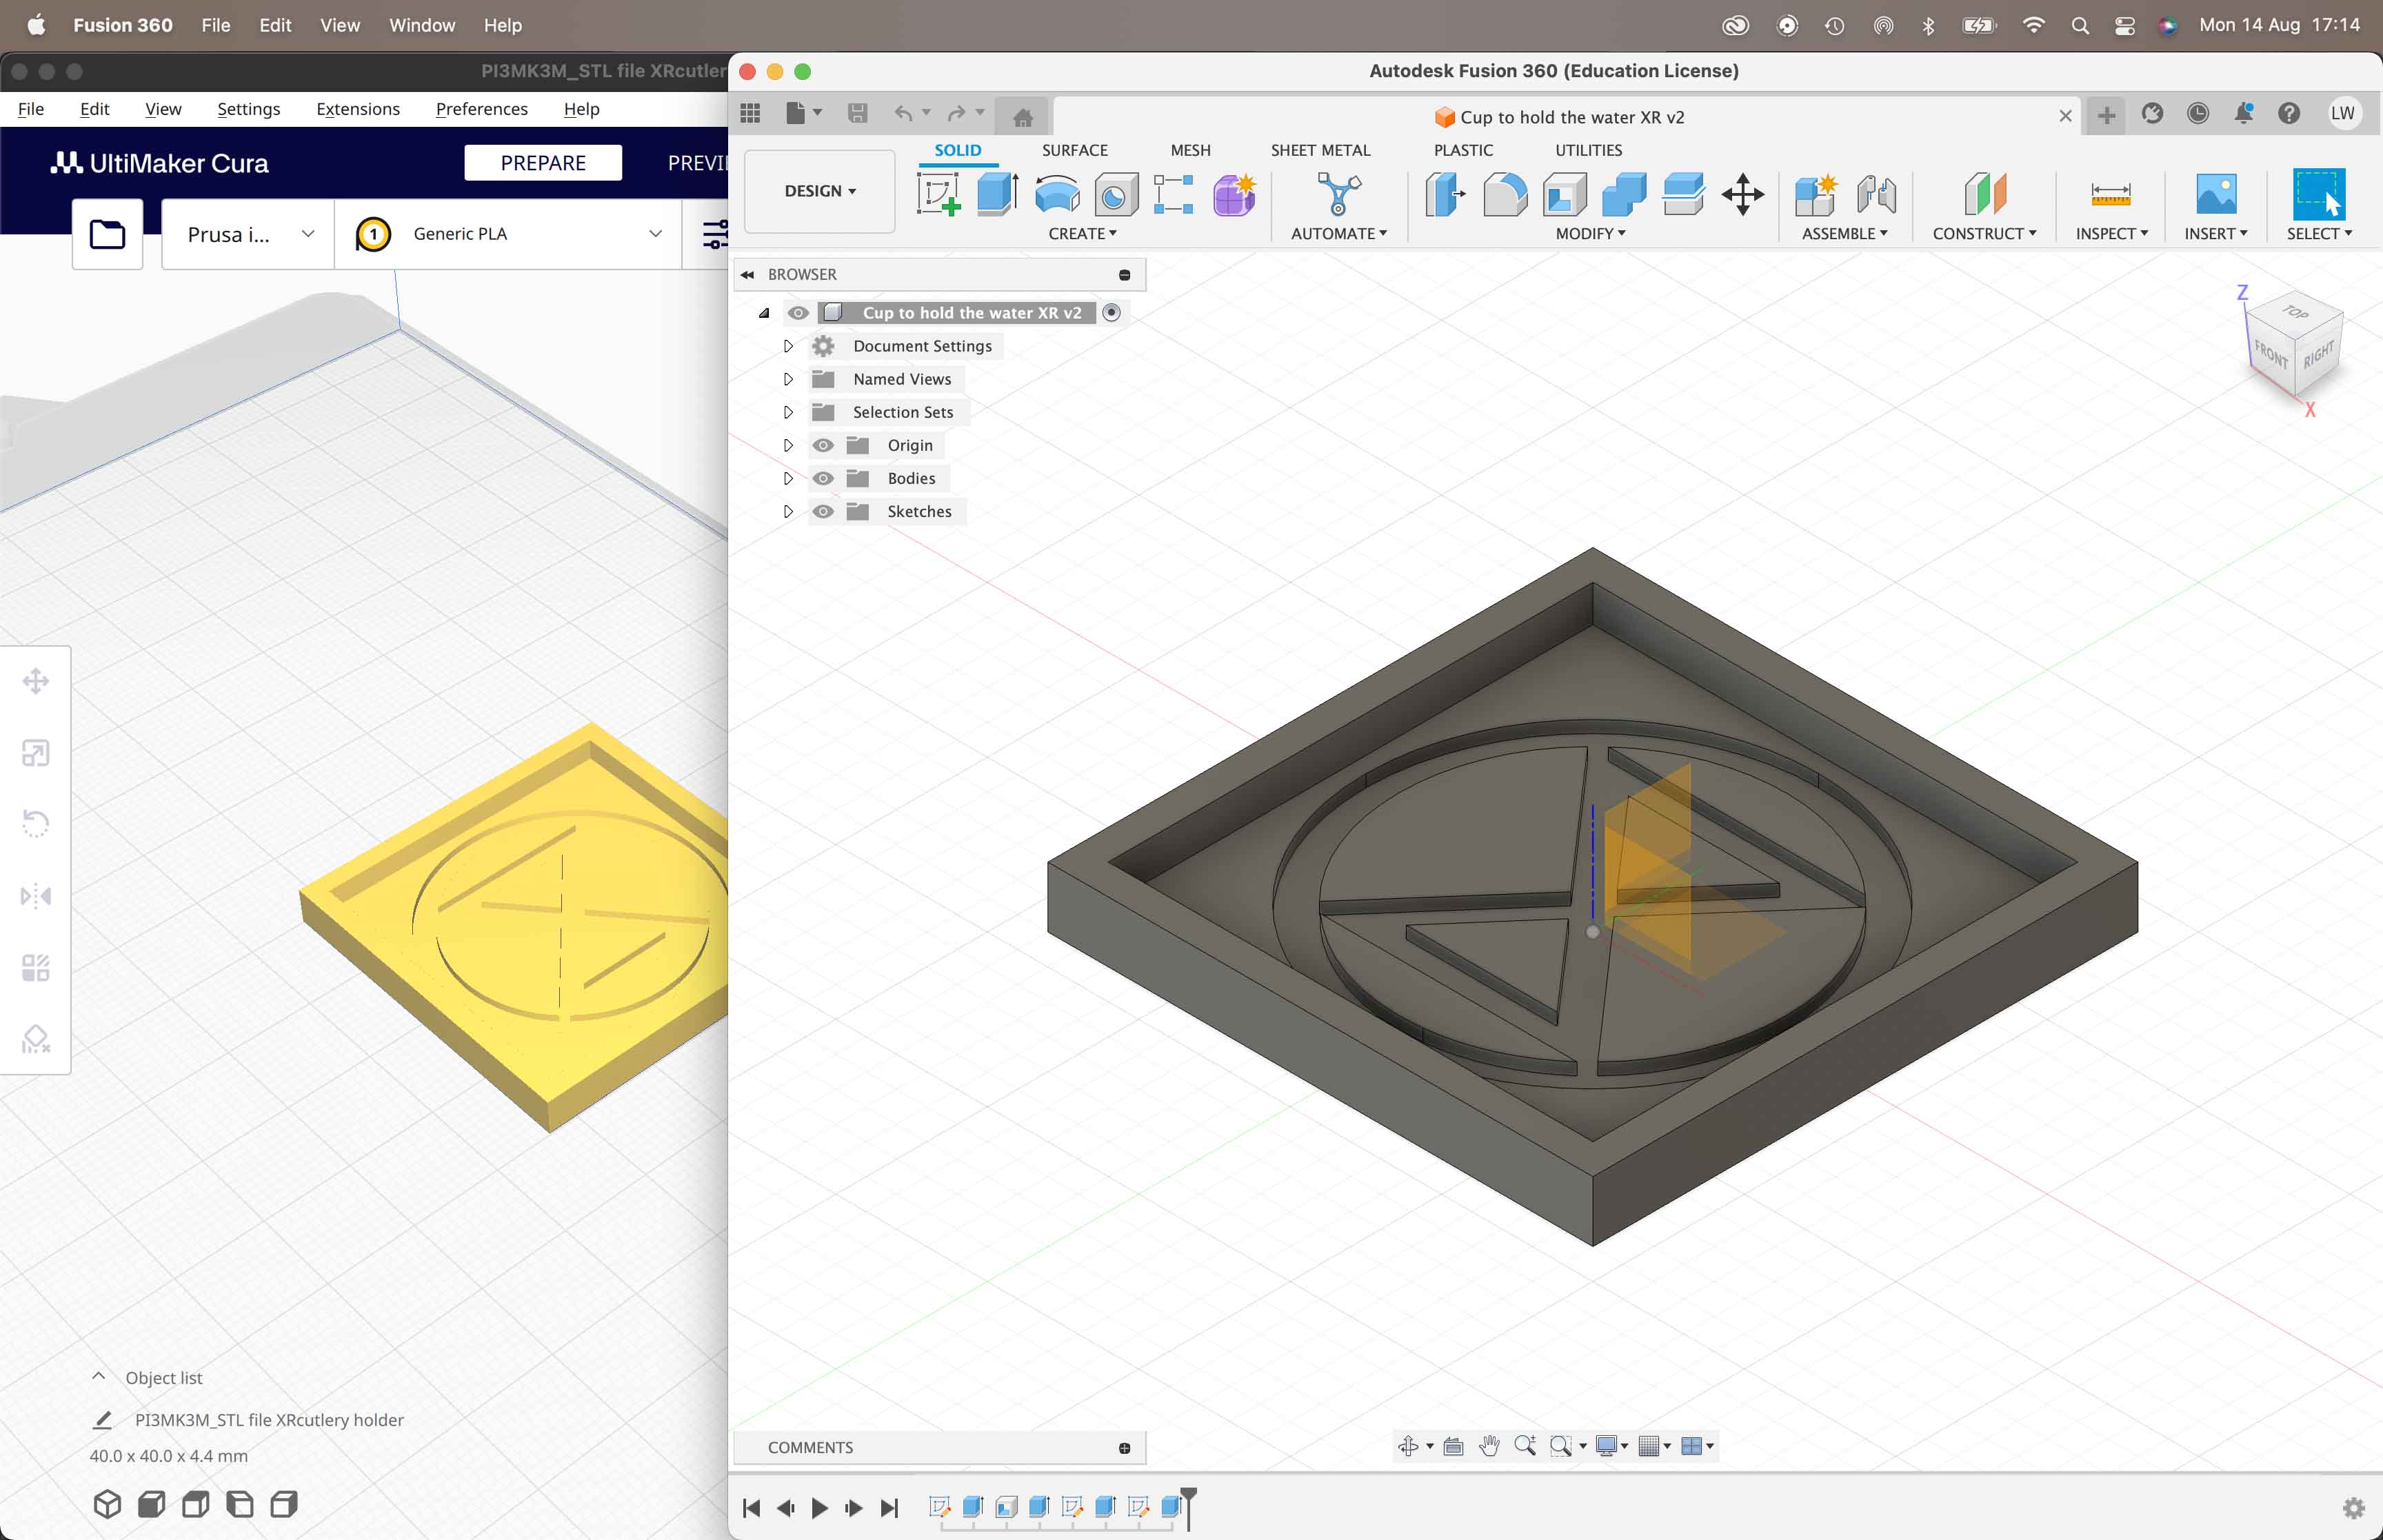Select the Rectangular Pattern tool
2383x1540 pixels.
pos(1173,193)
